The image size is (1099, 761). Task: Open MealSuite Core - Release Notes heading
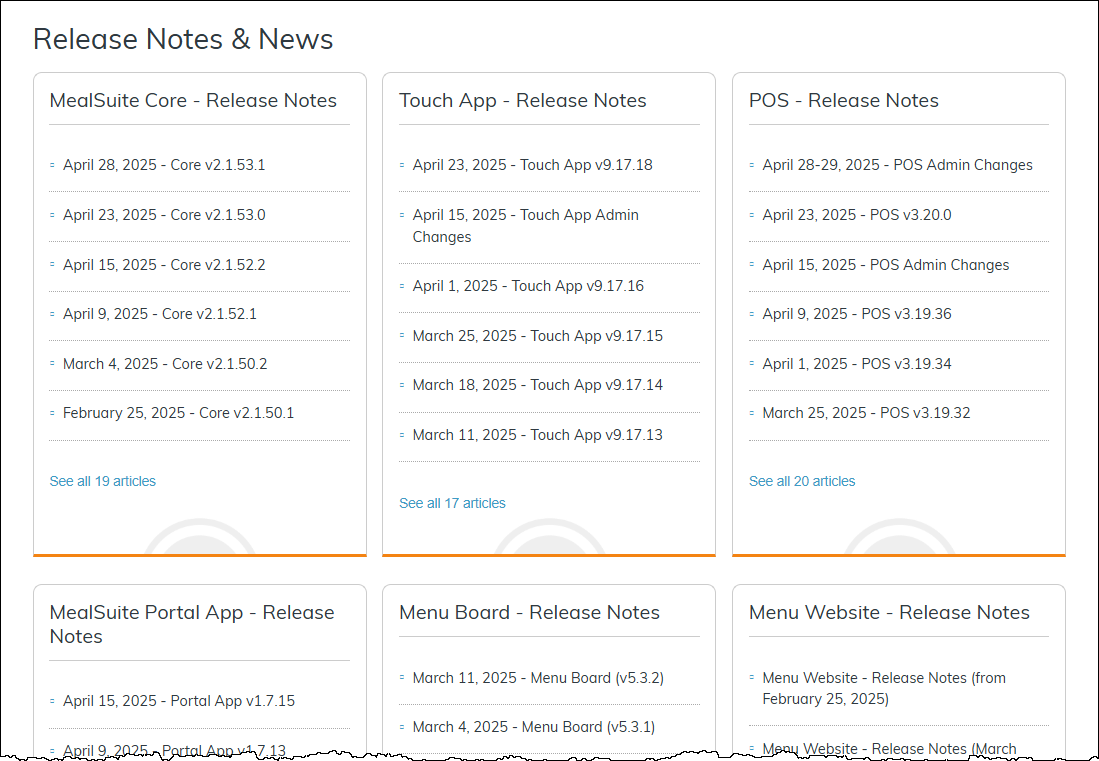193,100
